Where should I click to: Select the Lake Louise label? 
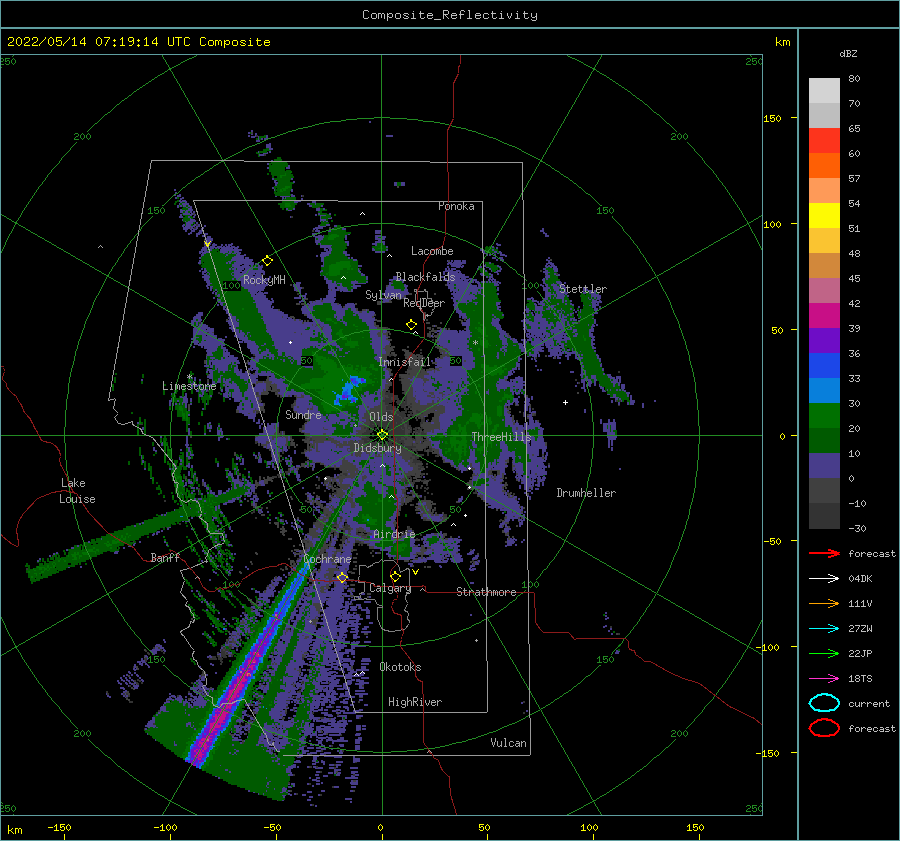[77, 491]
